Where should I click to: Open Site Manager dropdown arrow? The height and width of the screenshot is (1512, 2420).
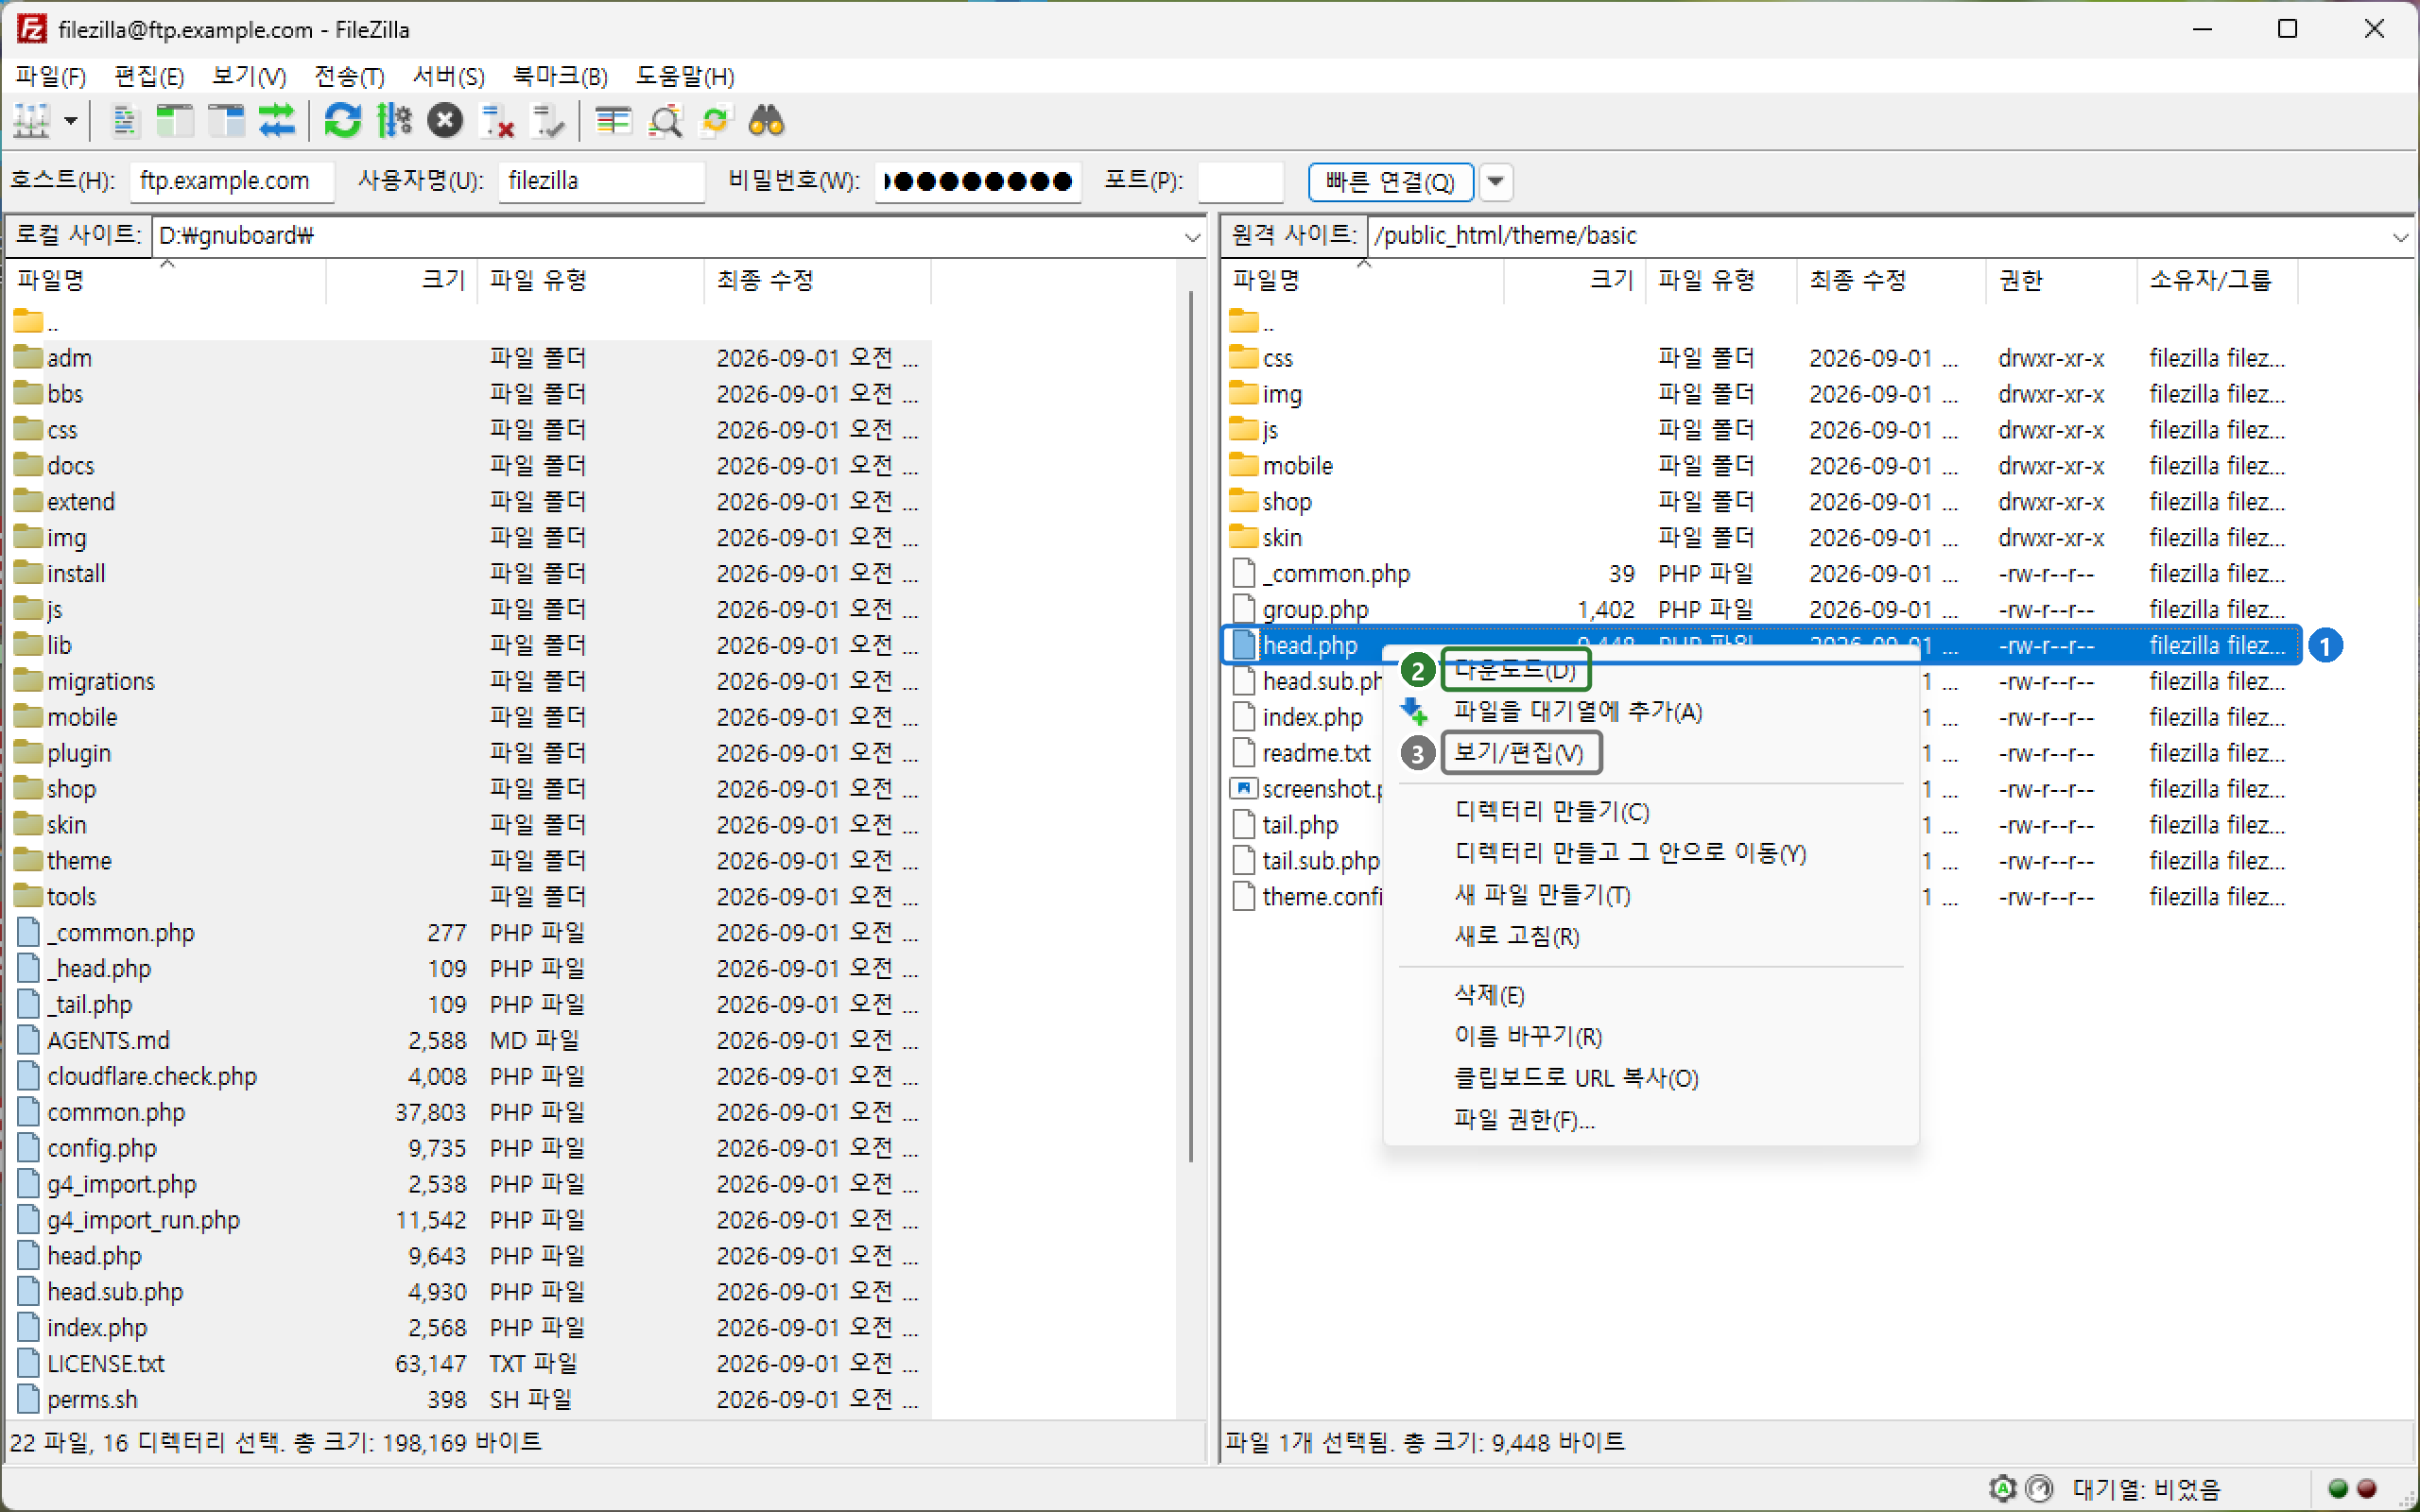point(71,121)
